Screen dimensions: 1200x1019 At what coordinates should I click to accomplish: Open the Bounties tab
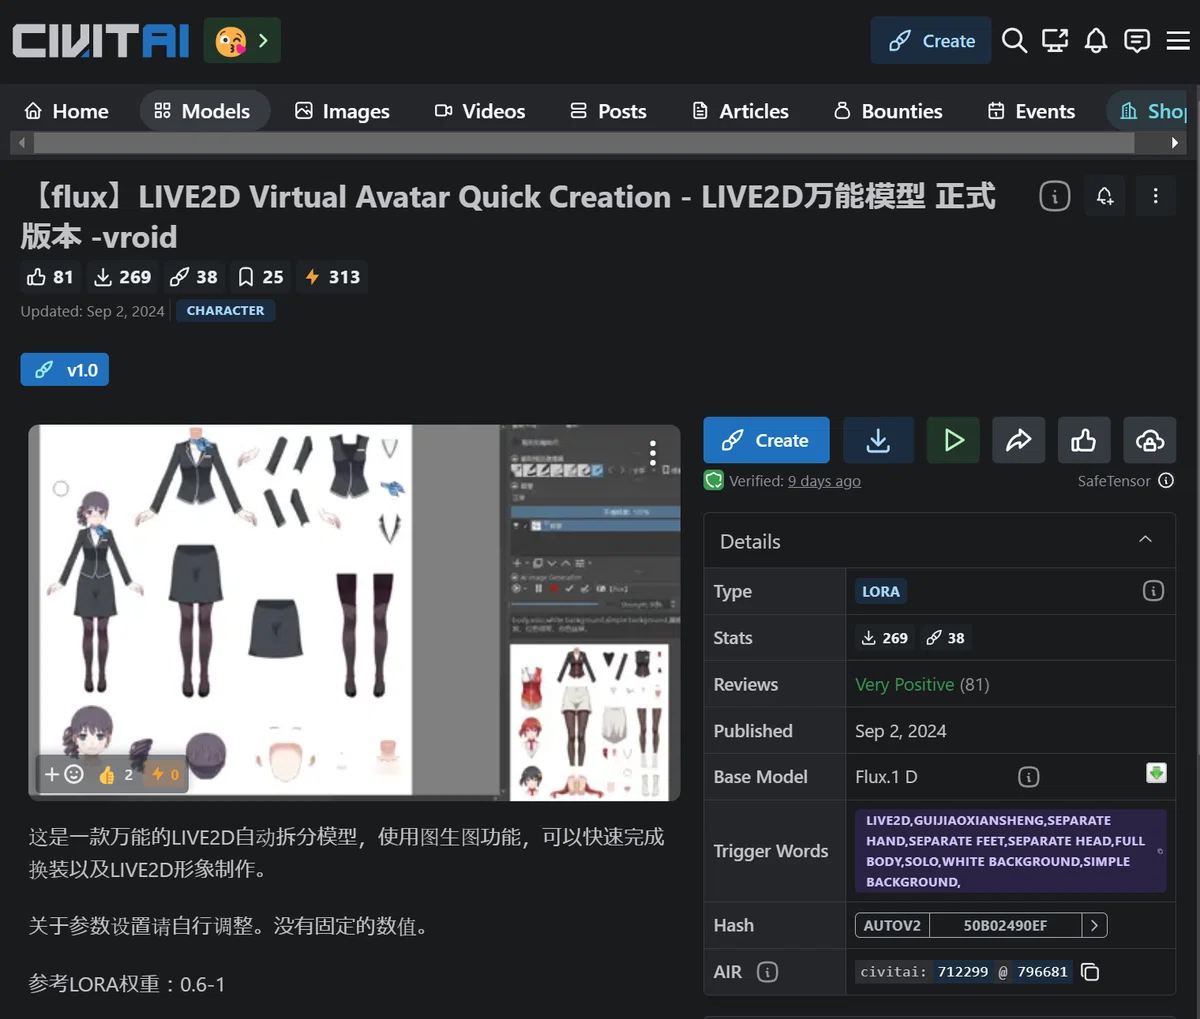point(888,111)
